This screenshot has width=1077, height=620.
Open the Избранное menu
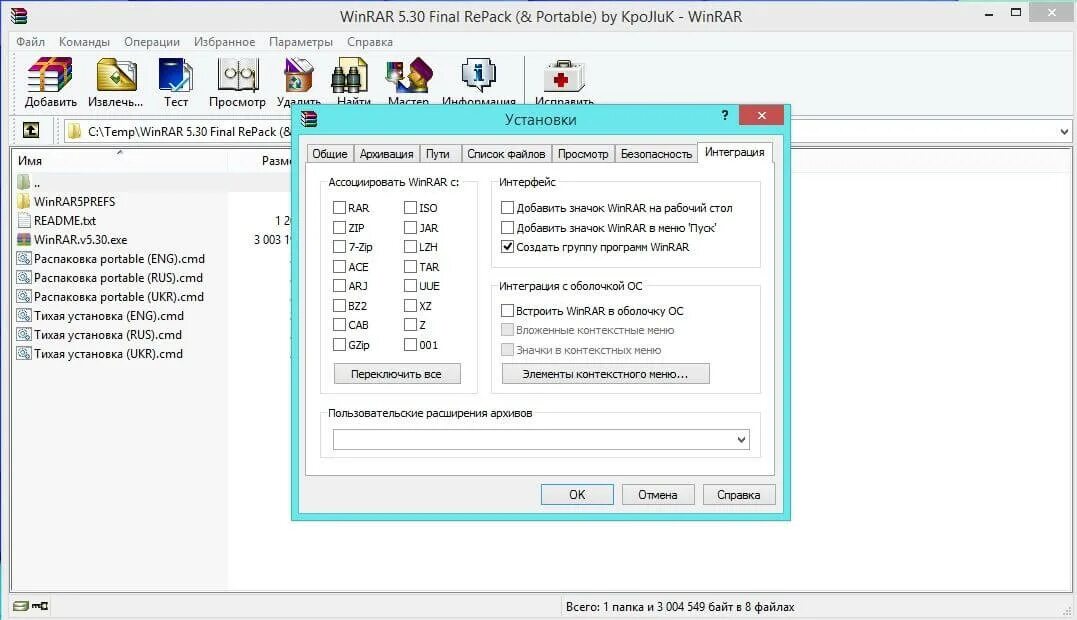pos(224,42)
